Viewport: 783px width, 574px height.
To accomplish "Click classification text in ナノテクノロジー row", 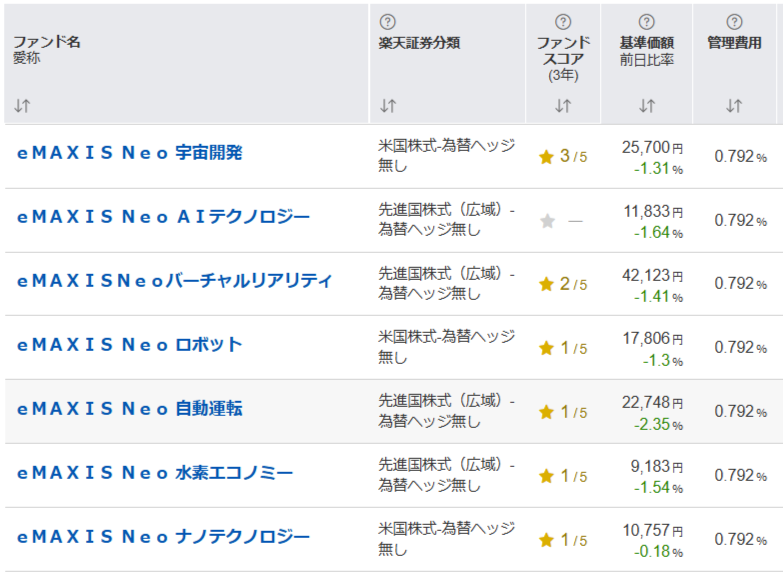I will [x=446, y=539].
